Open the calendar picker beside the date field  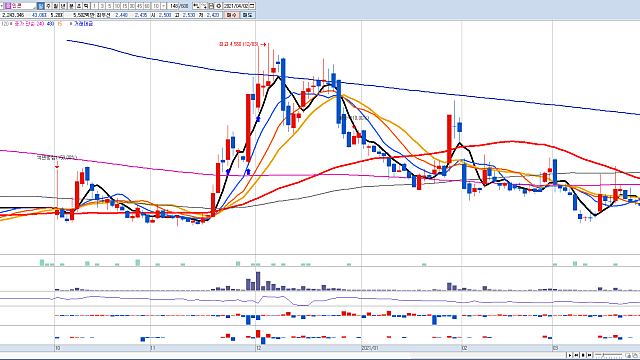click(x=252, y=6)
